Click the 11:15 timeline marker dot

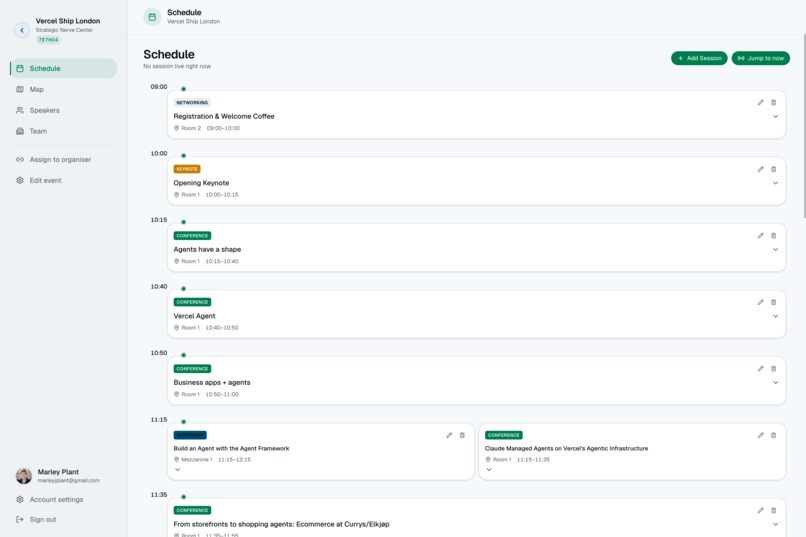184,422
